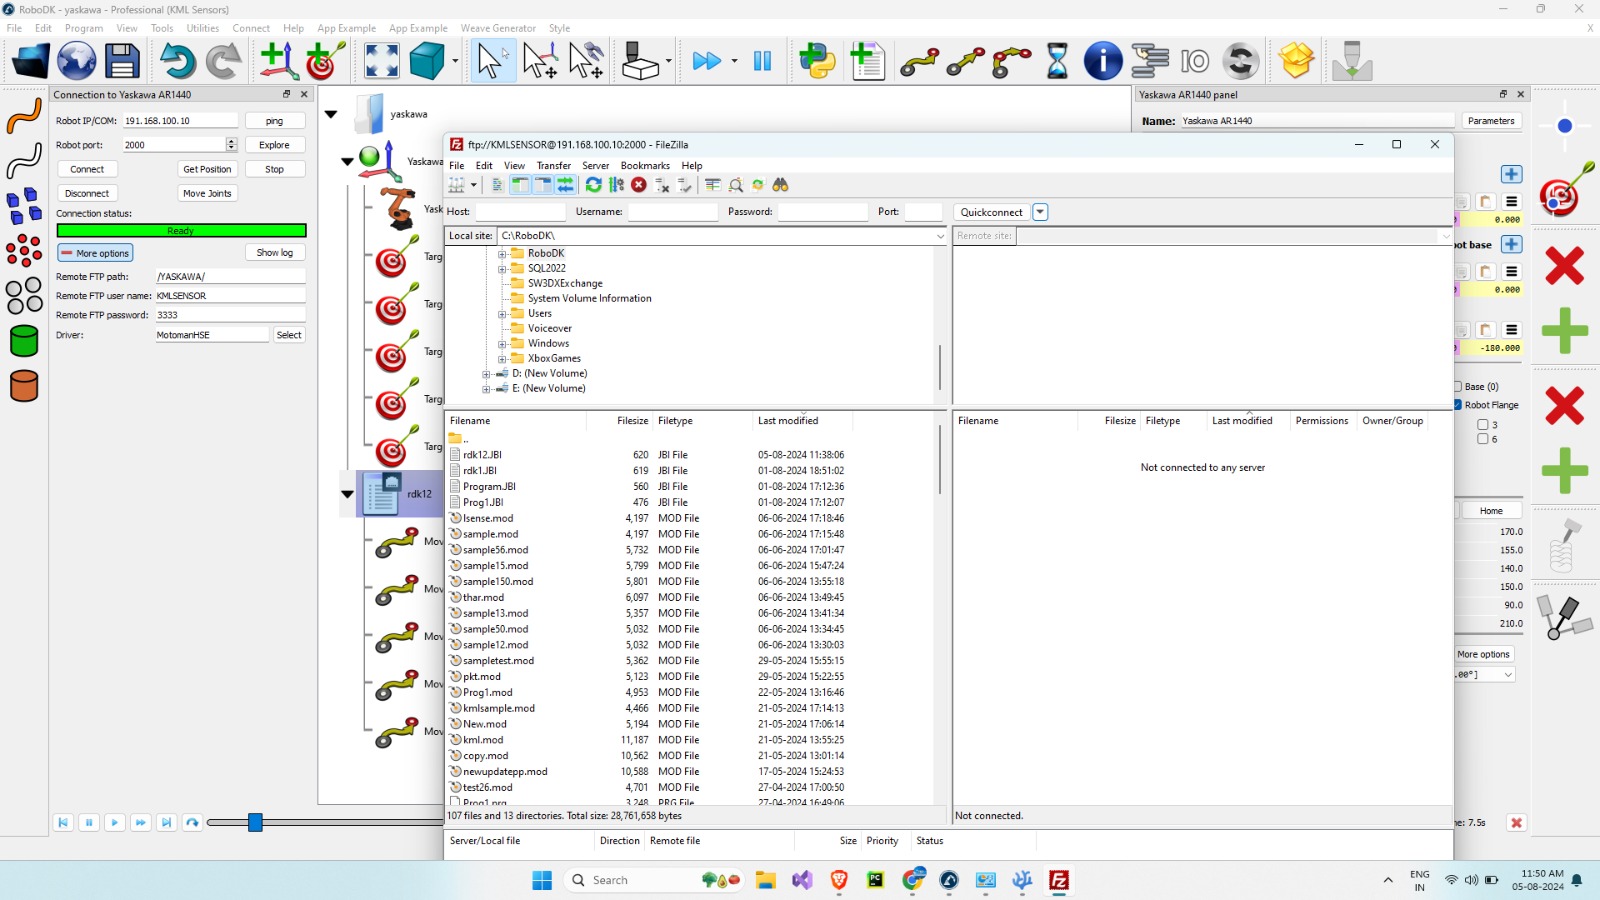This screenshot has width=1600, height=900.
Task: Click the FileZilla refresh file list icon
Action: coord(593,185)
